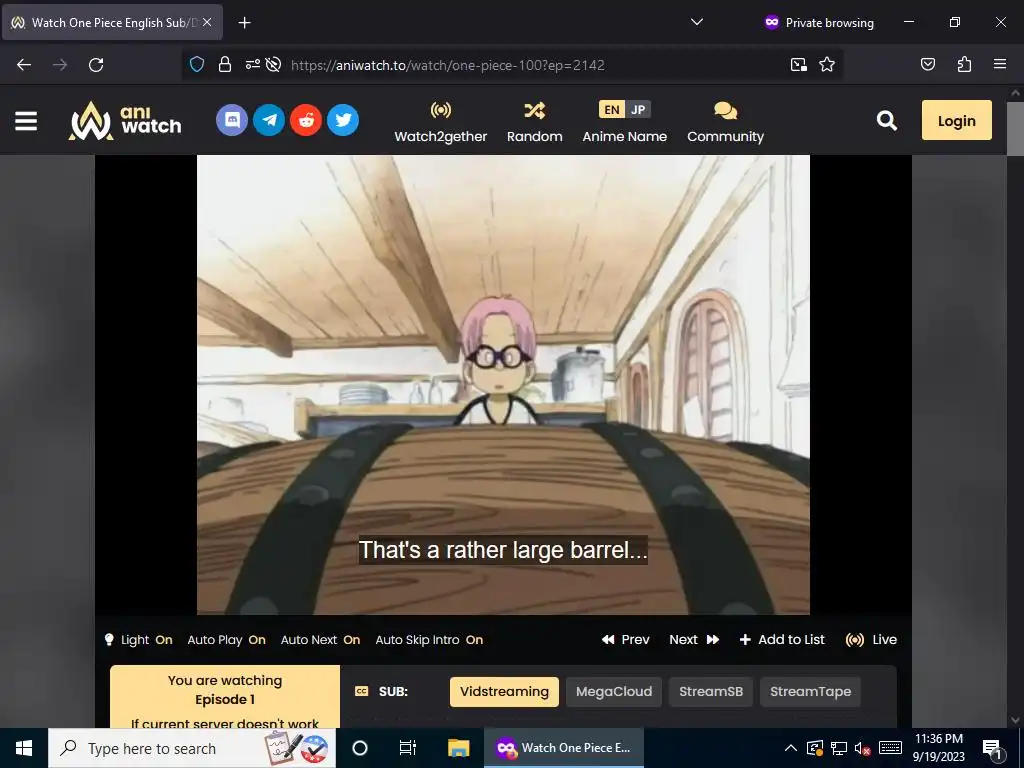Switch anime name language to JP

(638, 110)
